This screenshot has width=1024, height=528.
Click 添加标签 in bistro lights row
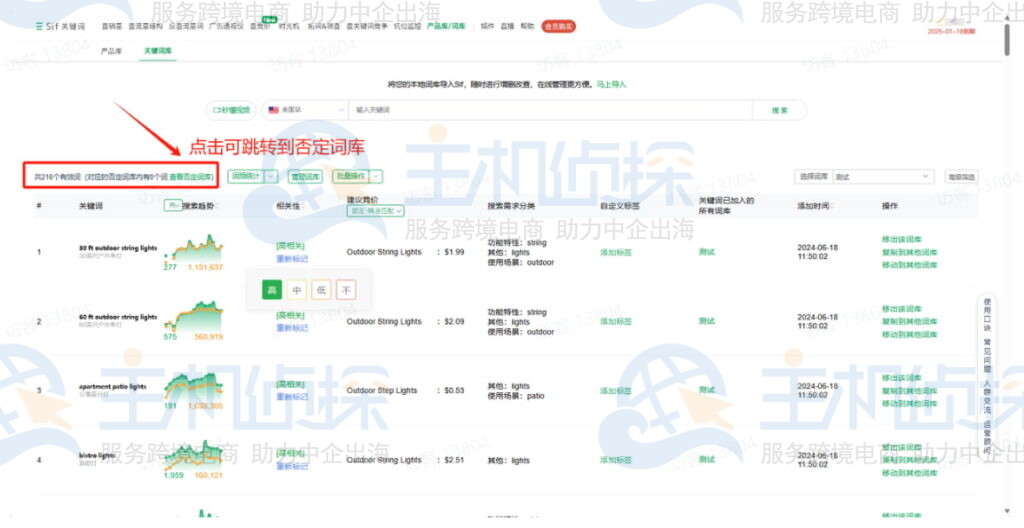pos(616,460)
